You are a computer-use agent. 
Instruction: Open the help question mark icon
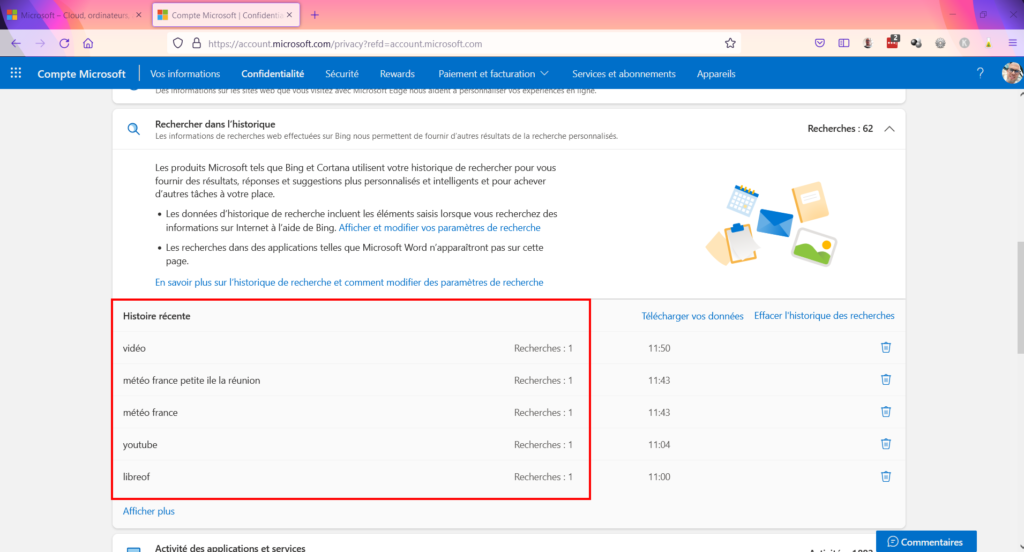[x=980, y=73]
